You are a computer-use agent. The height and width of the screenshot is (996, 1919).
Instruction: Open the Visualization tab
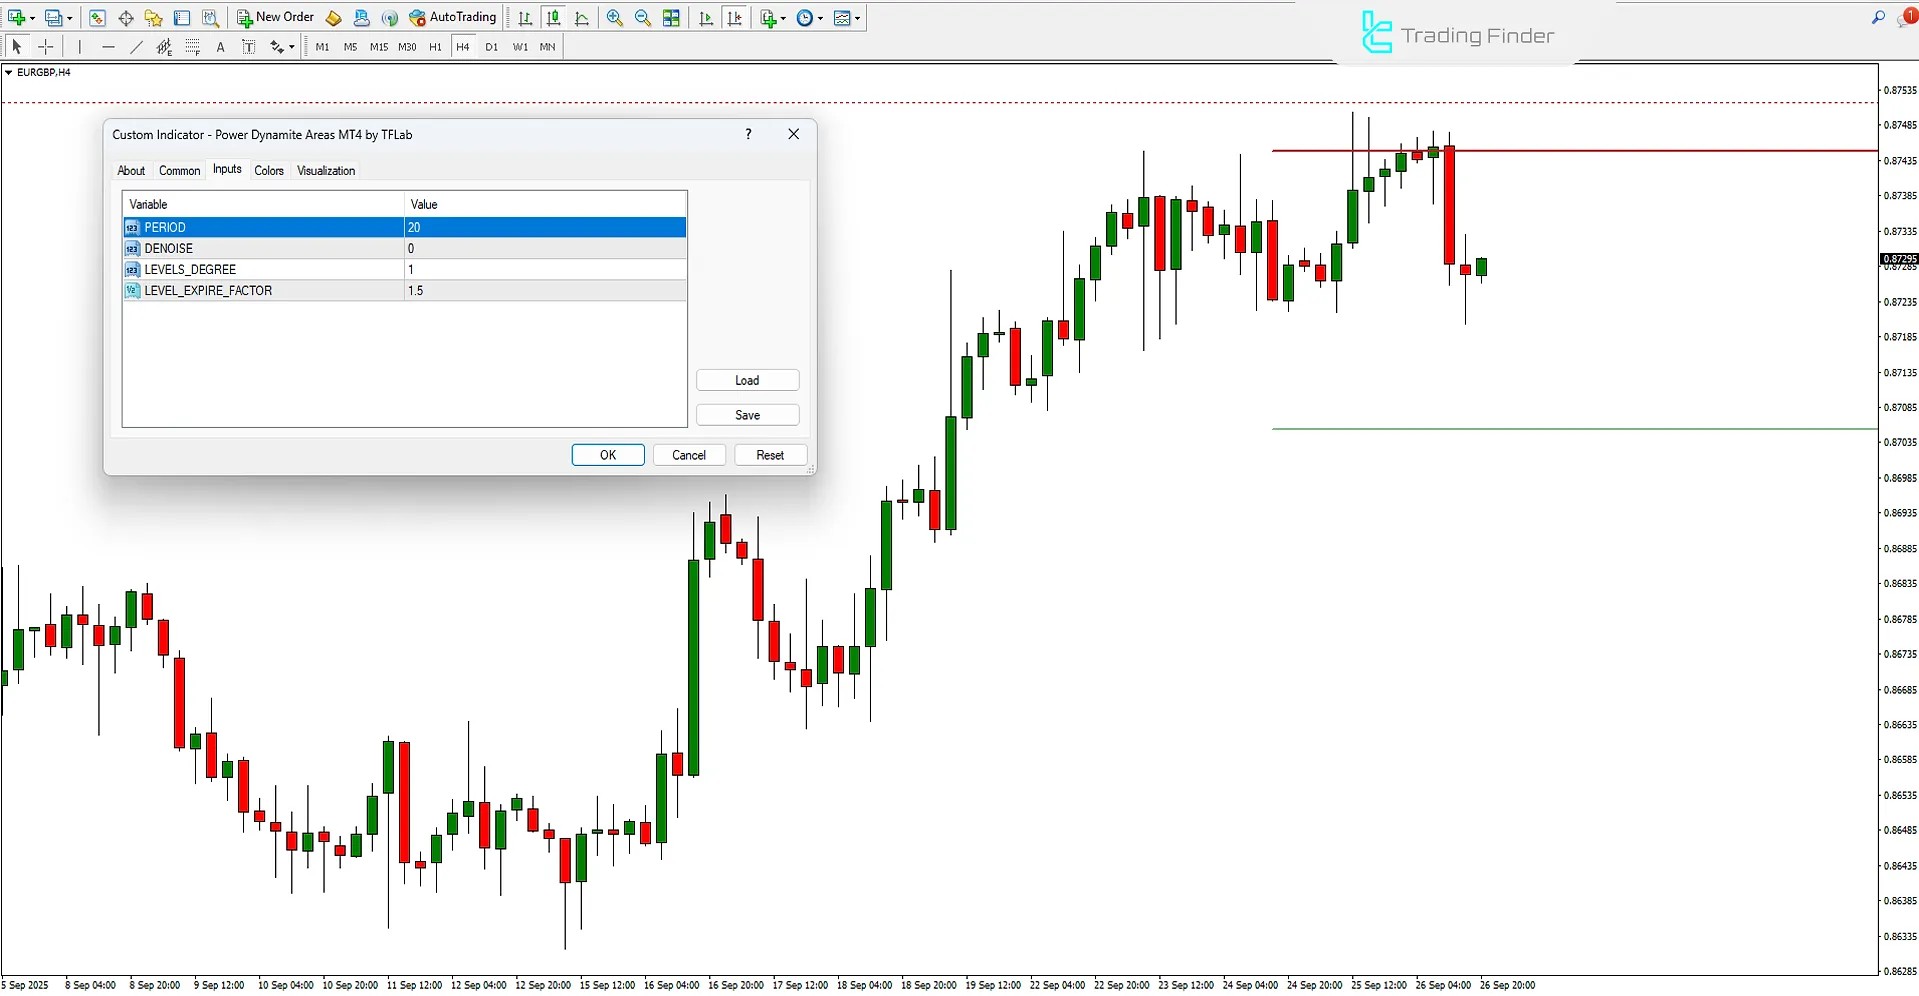pos(325,171)
